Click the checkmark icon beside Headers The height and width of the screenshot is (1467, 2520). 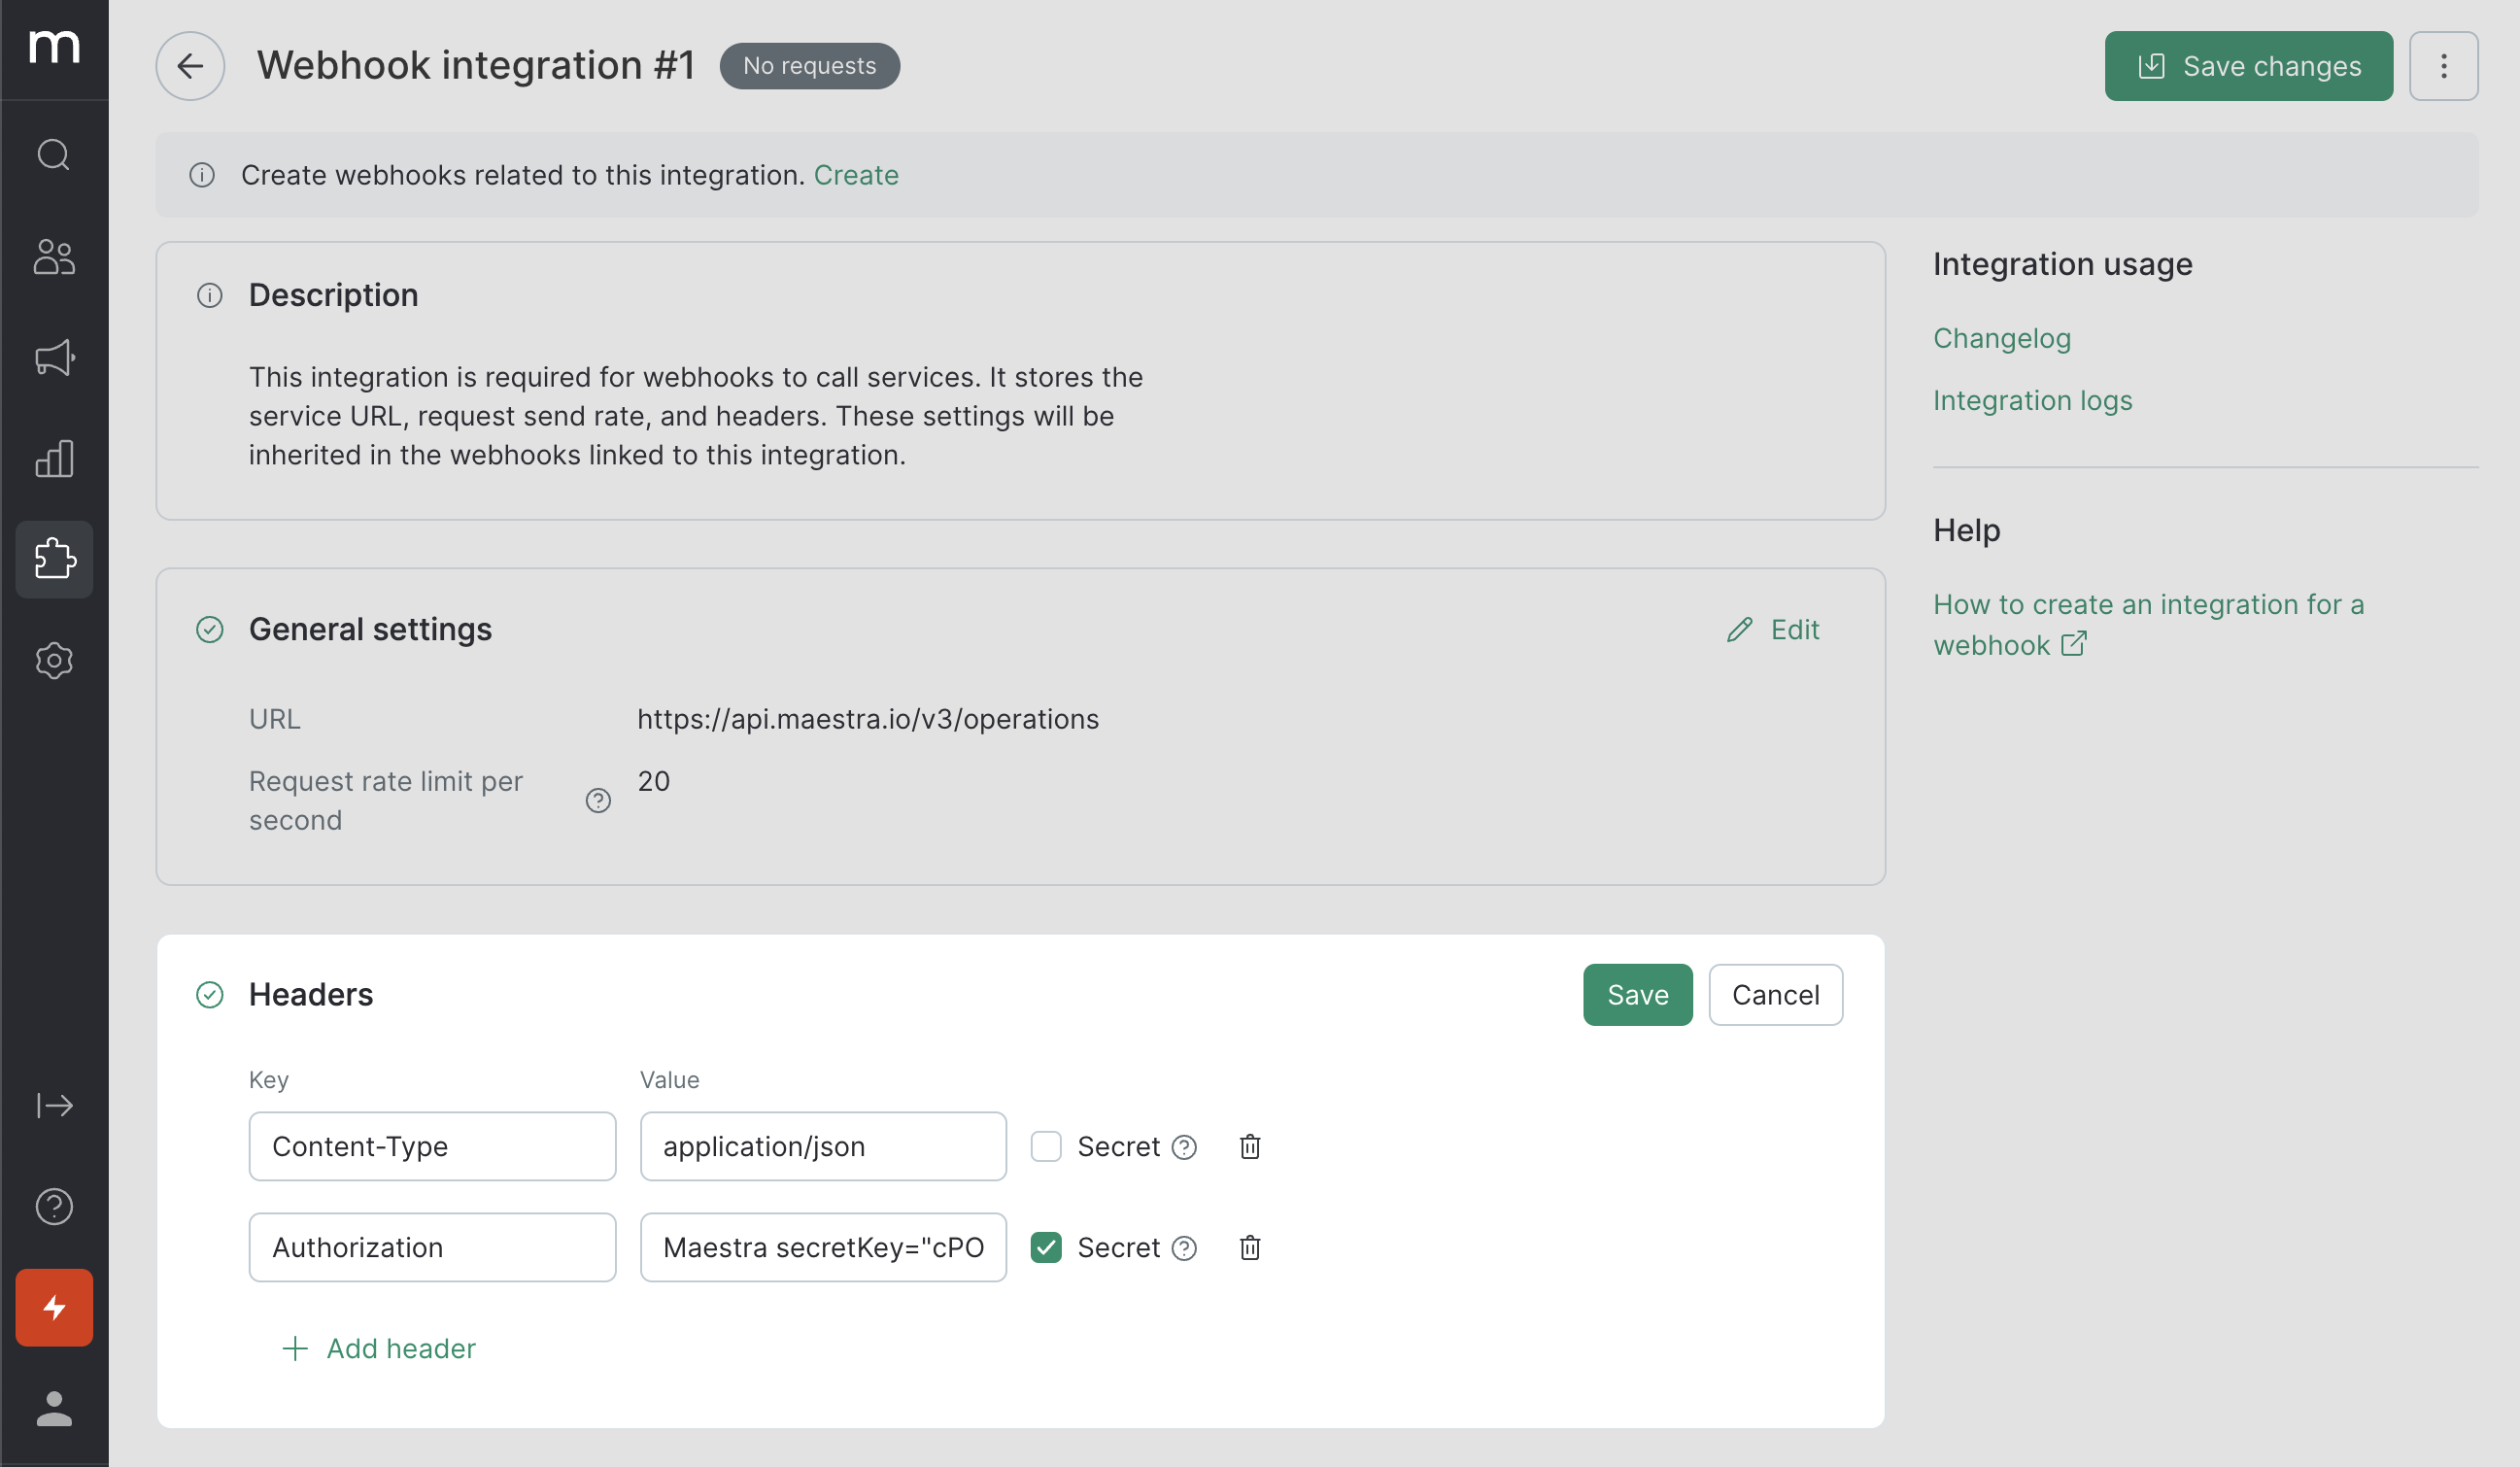click(x=210, y=995)
